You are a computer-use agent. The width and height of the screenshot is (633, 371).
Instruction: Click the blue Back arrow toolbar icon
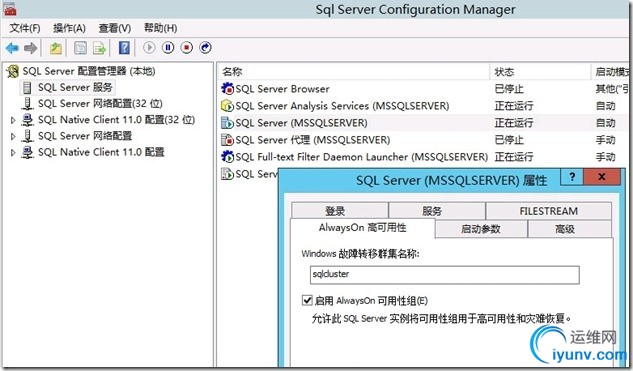pyautogui.click(x=13, y=48)
